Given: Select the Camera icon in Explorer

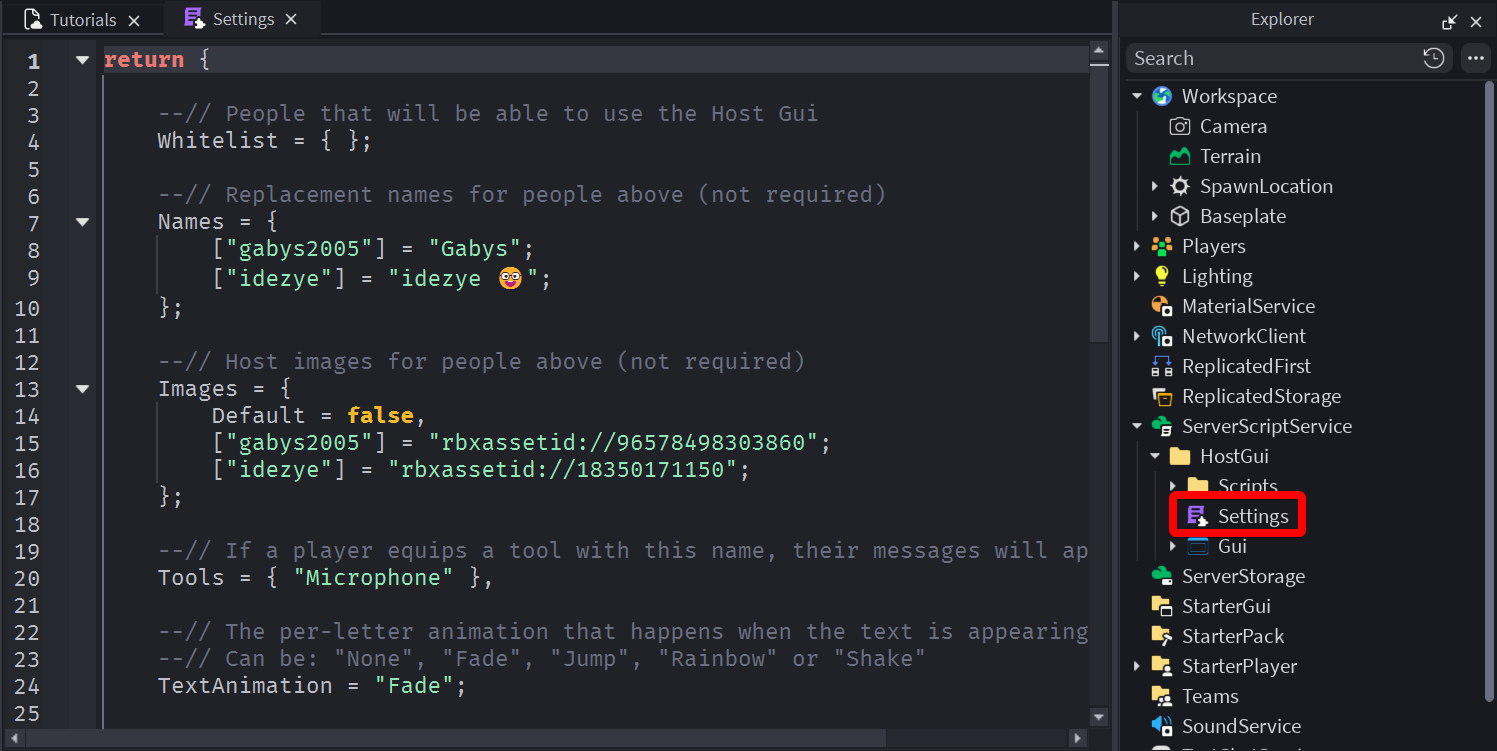Looking at the screenshot, I should point(1180,126).
